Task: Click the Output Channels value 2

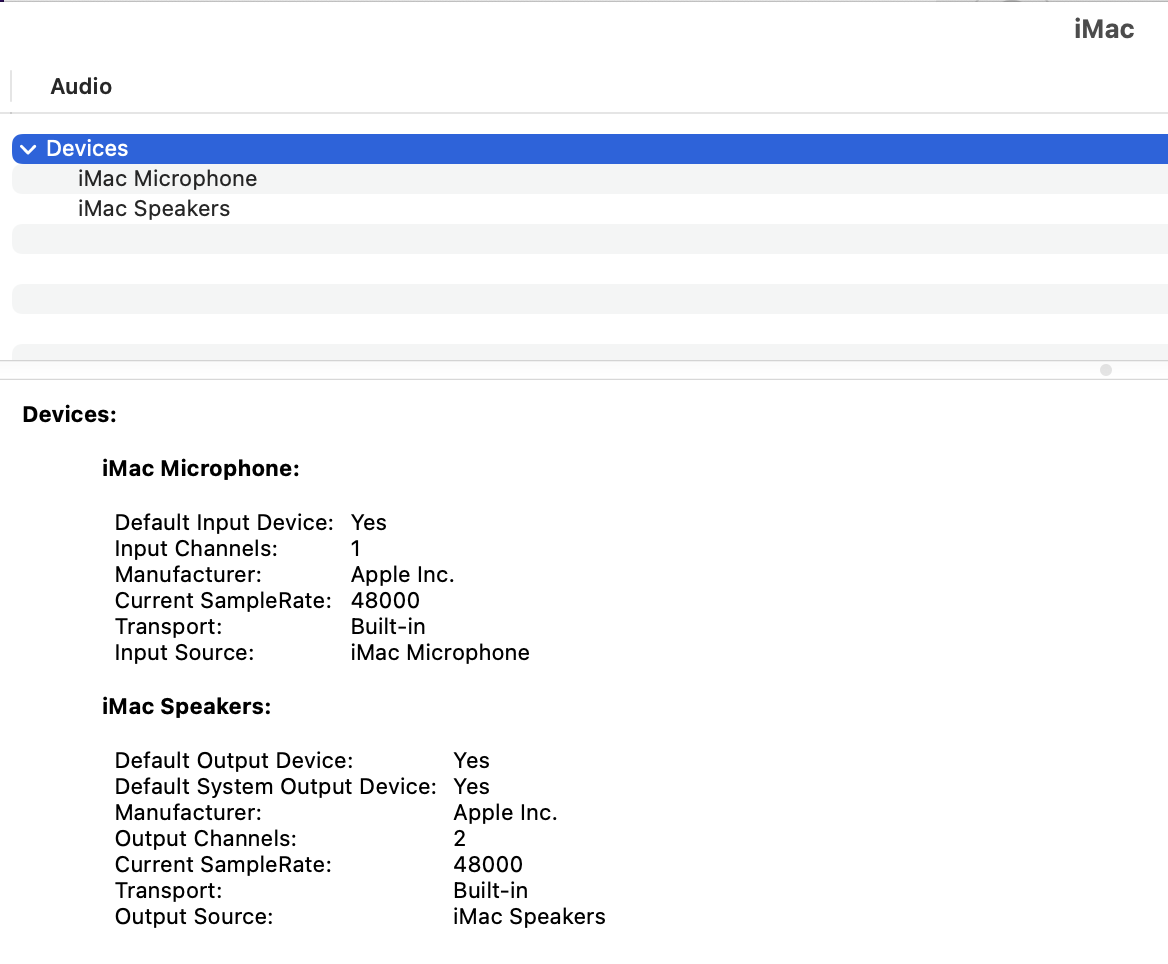Action: [x=460, y=839]
